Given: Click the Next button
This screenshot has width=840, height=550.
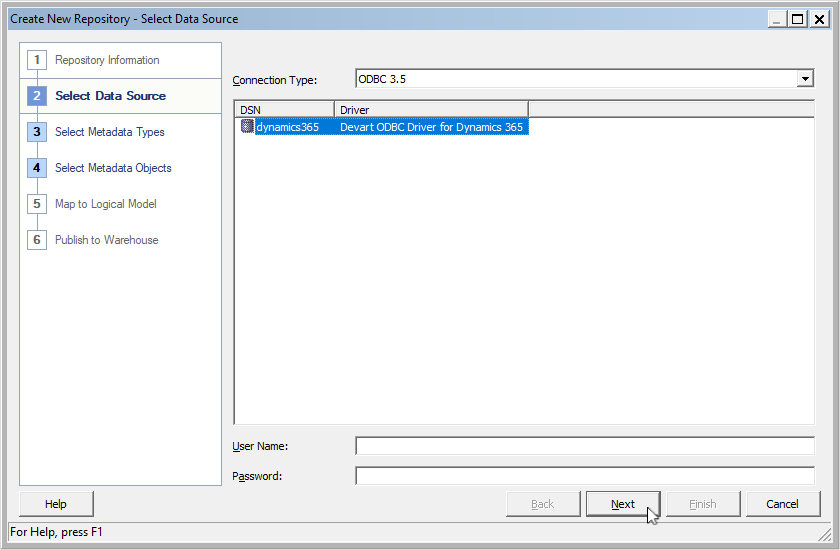Looking at the screenshot, I should tap(623, 504).
